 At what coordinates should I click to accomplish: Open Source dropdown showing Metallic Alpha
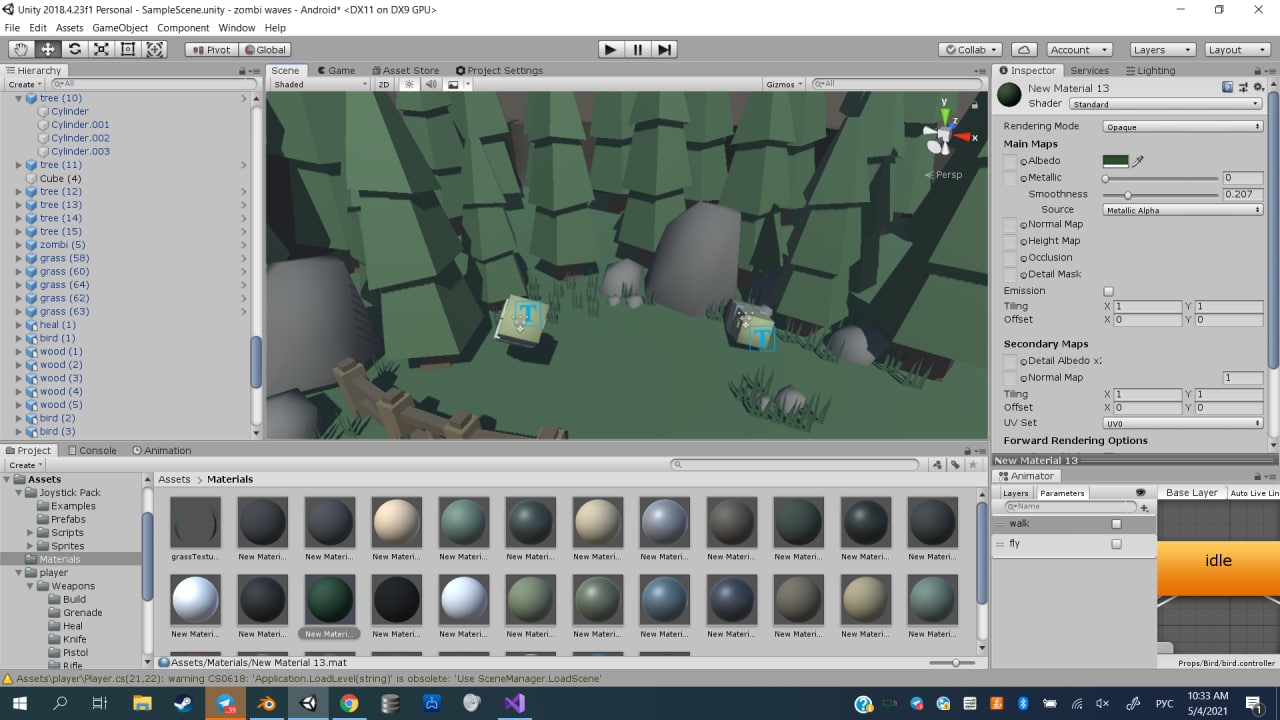tap(1183, 210)
